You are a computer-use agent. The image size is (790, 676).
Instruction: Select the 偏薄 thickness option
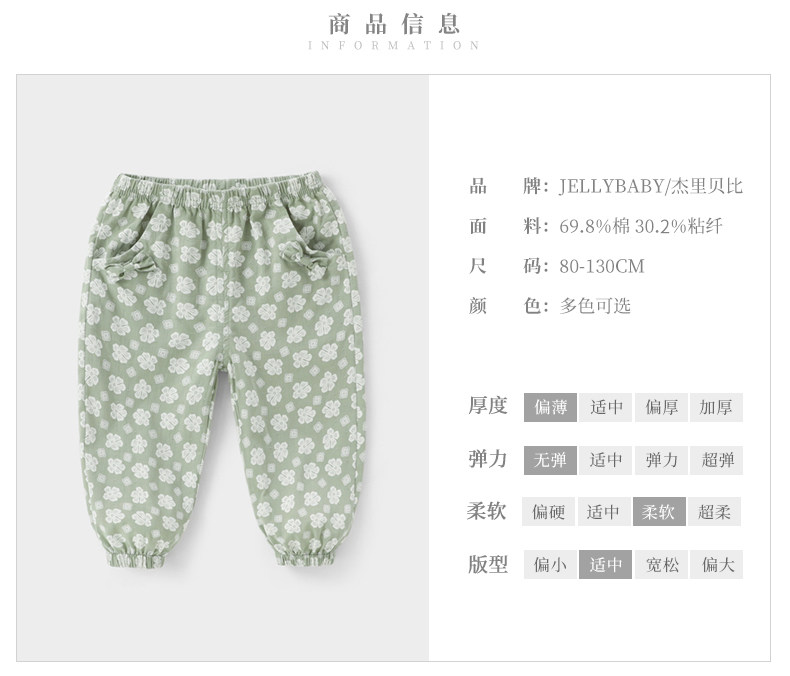550,407
